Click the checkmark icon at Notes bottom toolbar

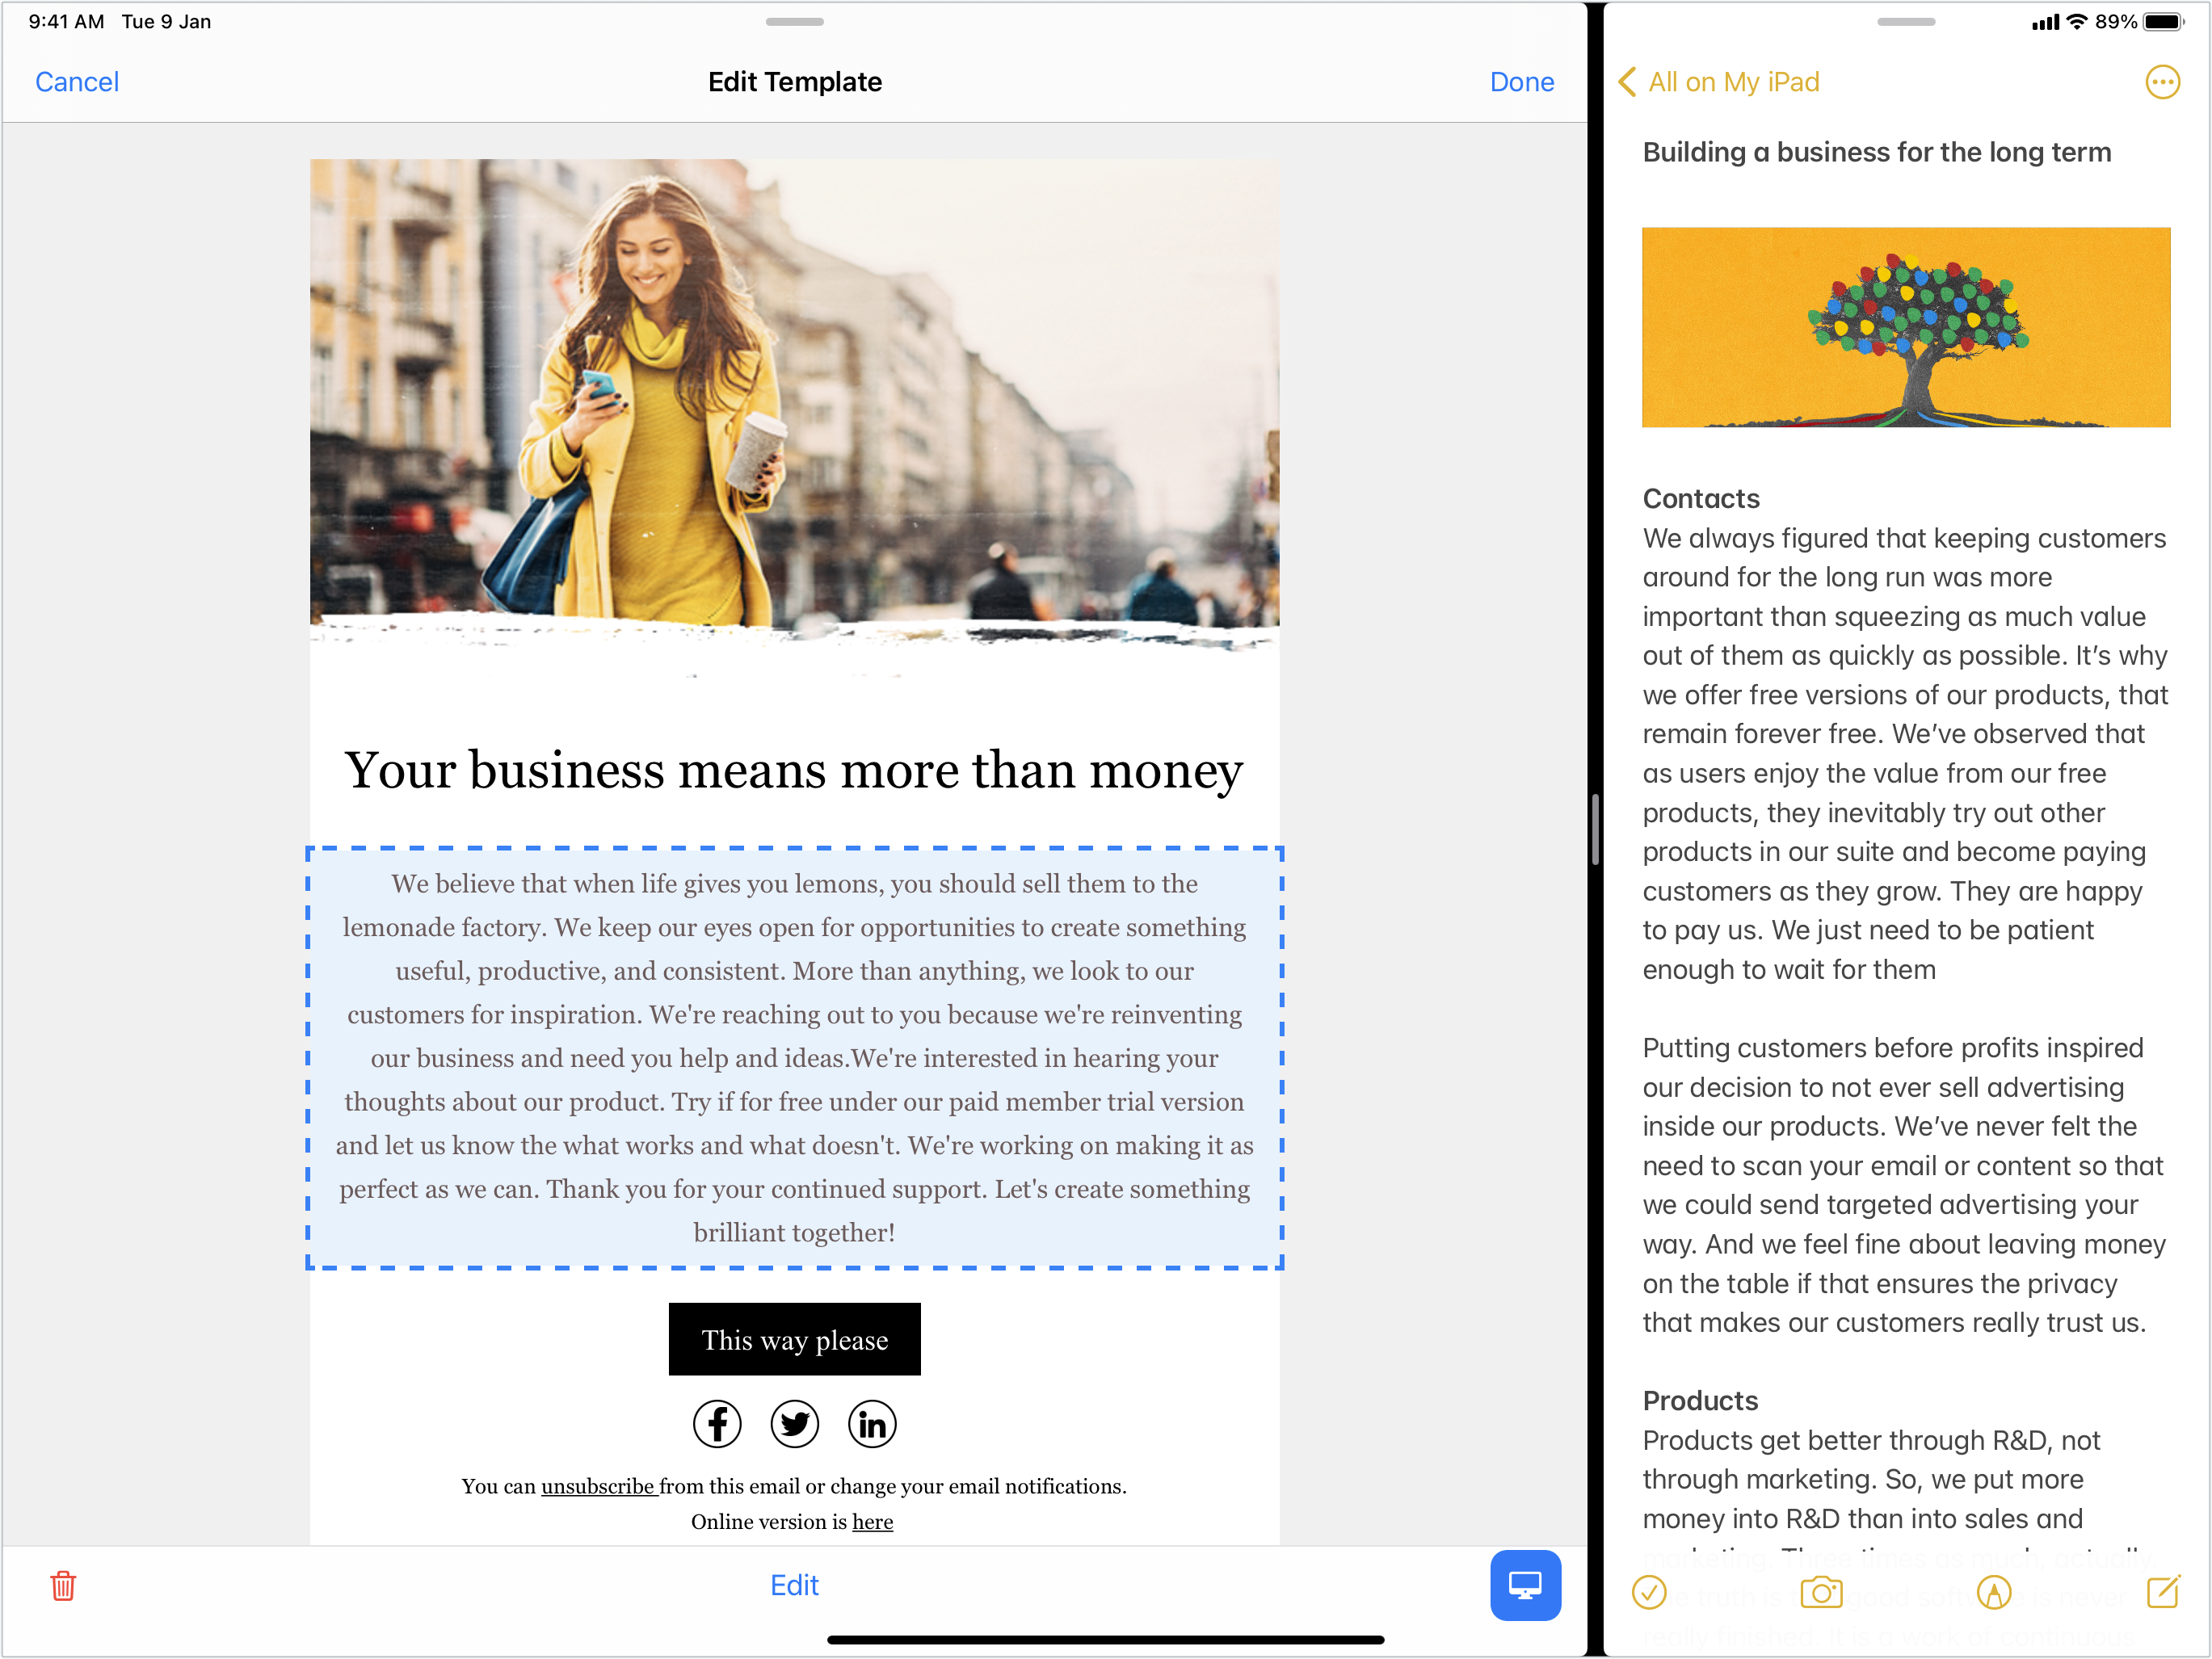[1649, 1590]
